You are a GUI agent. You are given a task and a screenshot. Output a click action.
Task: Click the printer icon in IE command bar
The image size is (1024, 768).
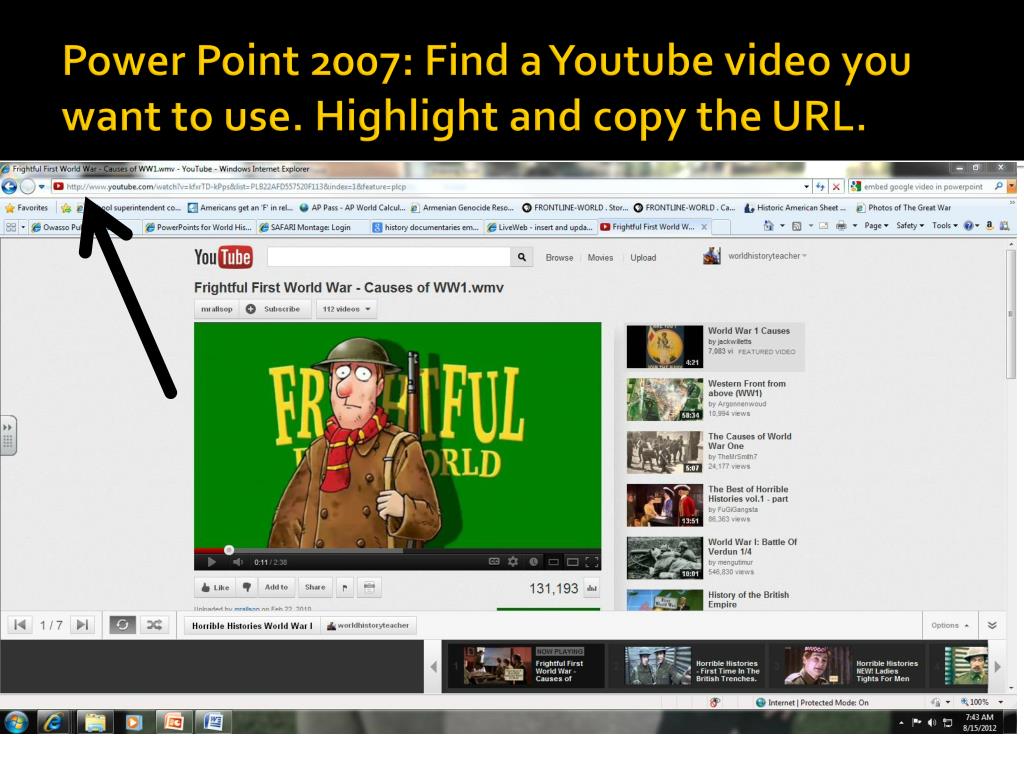(x=841, y=226)
